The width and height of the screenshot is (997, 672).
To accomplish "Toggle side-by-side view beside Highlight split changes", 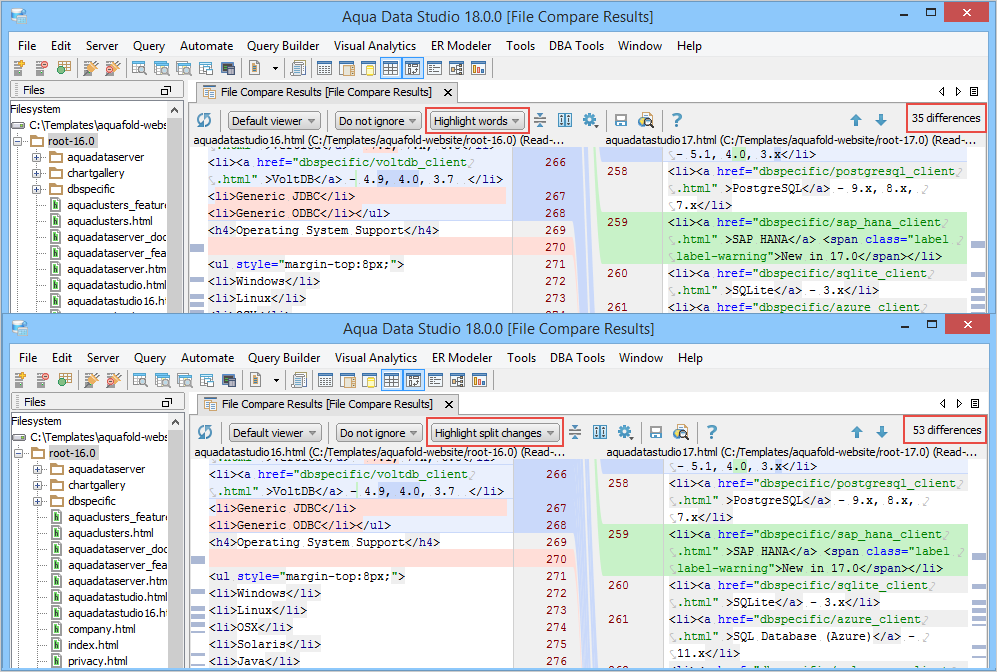I will click(600, 432).
